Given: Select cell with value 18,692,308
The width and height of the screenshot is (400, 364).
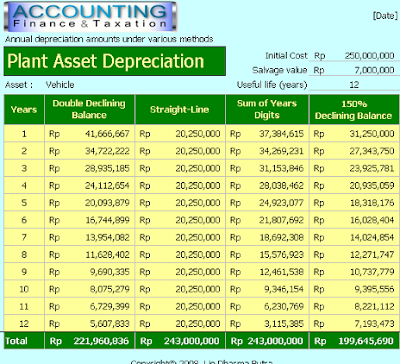Looking at the screenshot, I should click(267, 237).
